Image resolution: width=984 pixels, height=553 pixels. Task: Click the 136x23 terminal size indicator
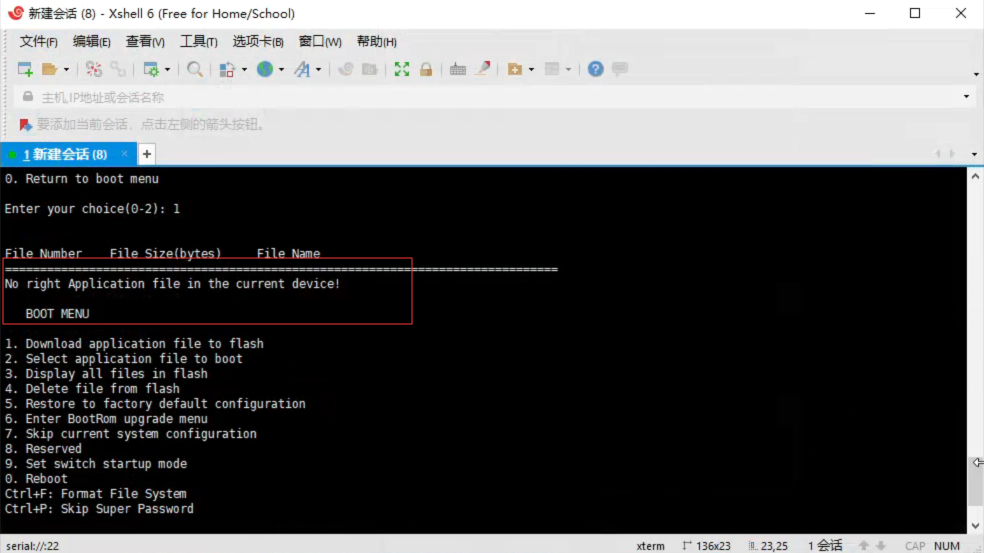click(x=707, y=546)
